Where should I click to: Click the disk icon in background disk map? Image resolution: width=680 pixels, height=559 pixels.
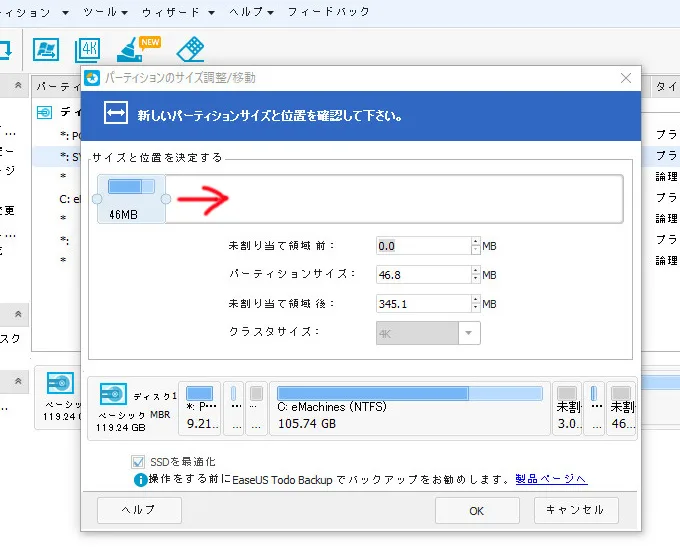tap(59, 383)
